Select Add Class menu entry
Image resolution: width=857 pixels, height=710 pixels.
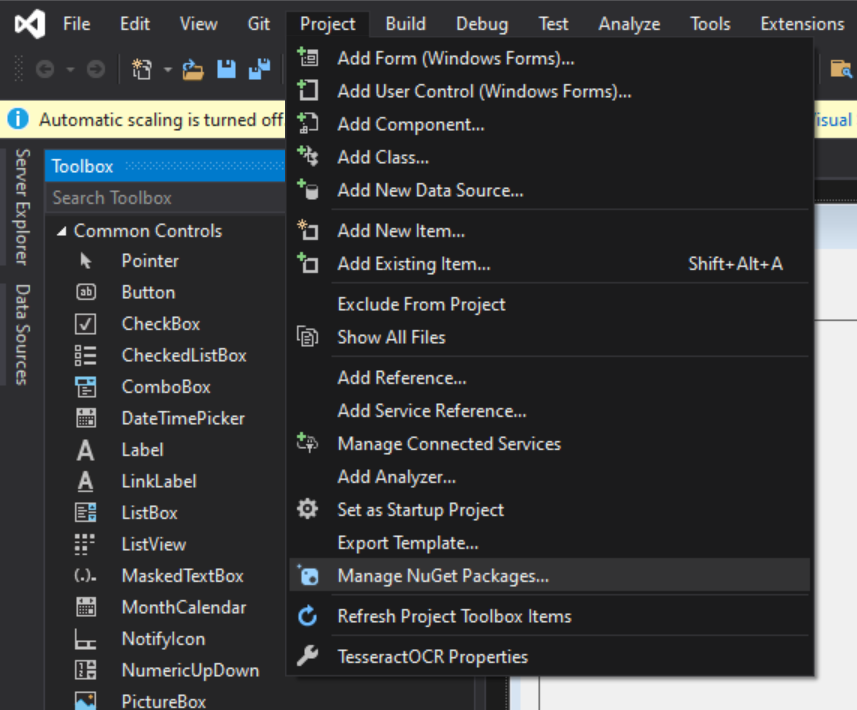point(549,157)
